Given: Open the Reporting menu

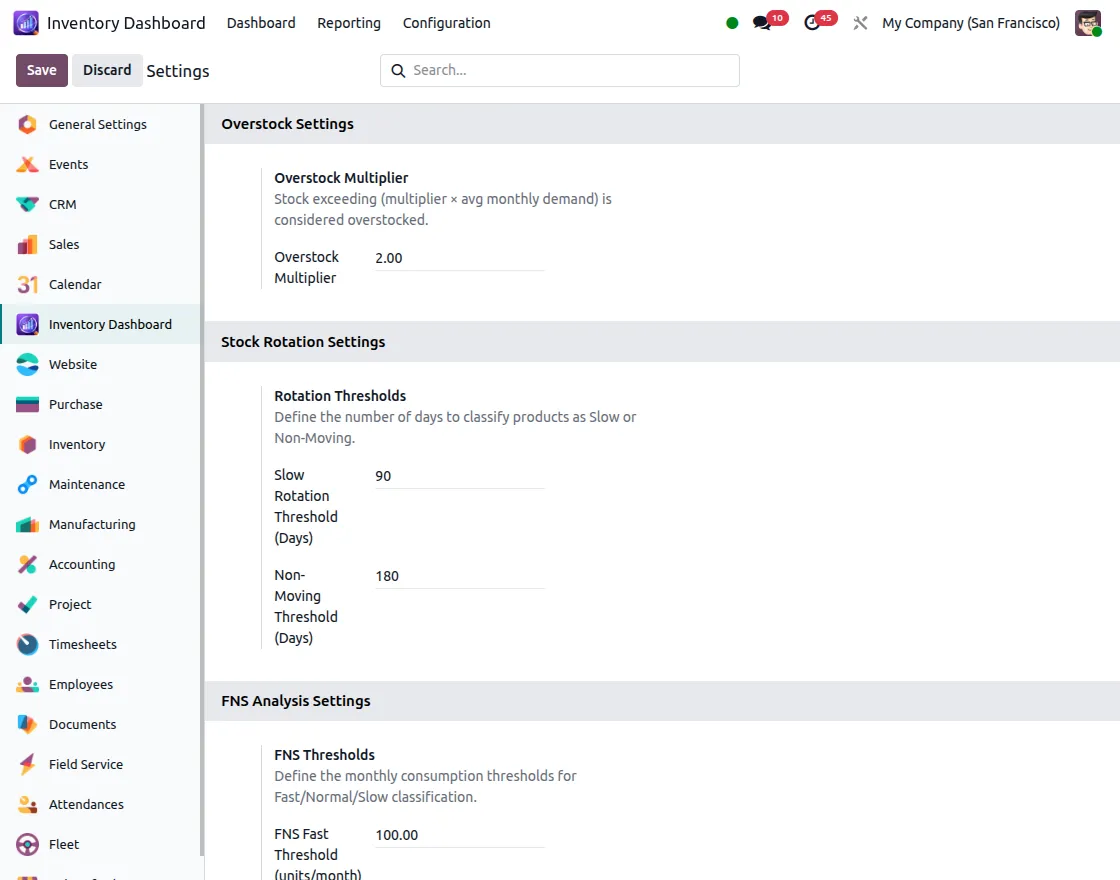Looking at the screenshot, I should 349,23.
